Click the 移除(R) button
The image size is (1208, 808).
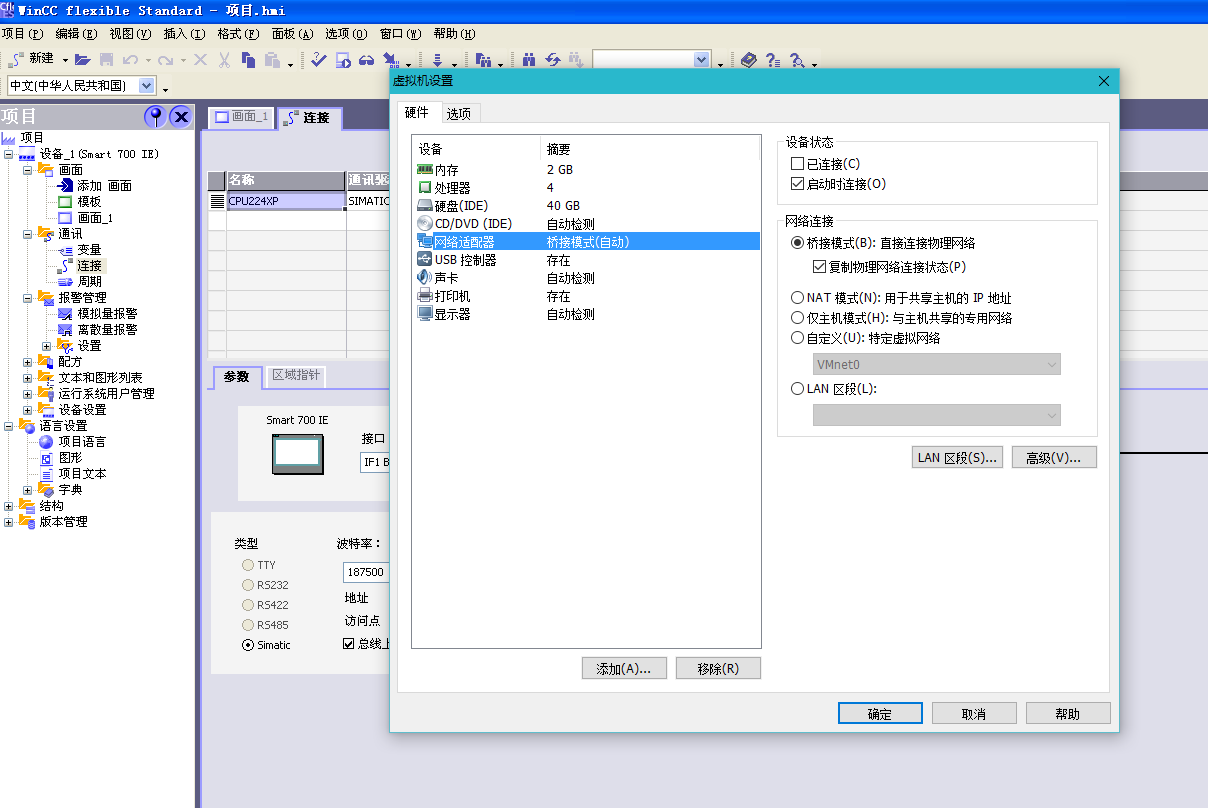[x=718, y=668]
